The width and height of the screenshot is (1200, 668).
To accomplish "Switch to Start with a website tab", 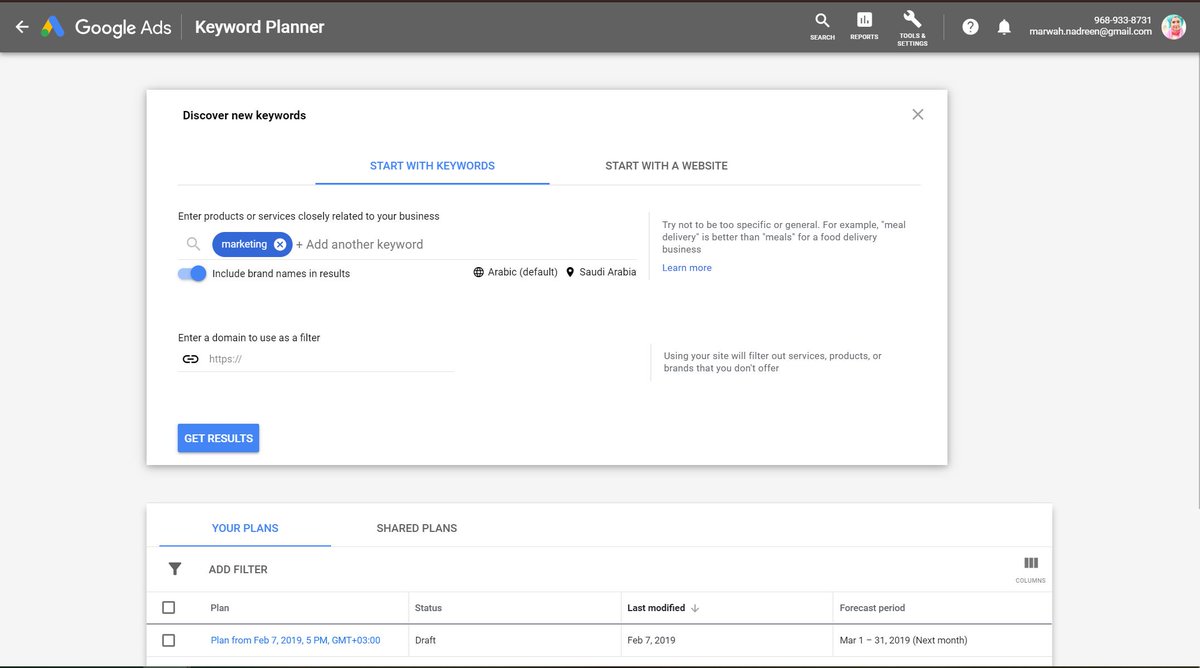I will tap(666, 166).
